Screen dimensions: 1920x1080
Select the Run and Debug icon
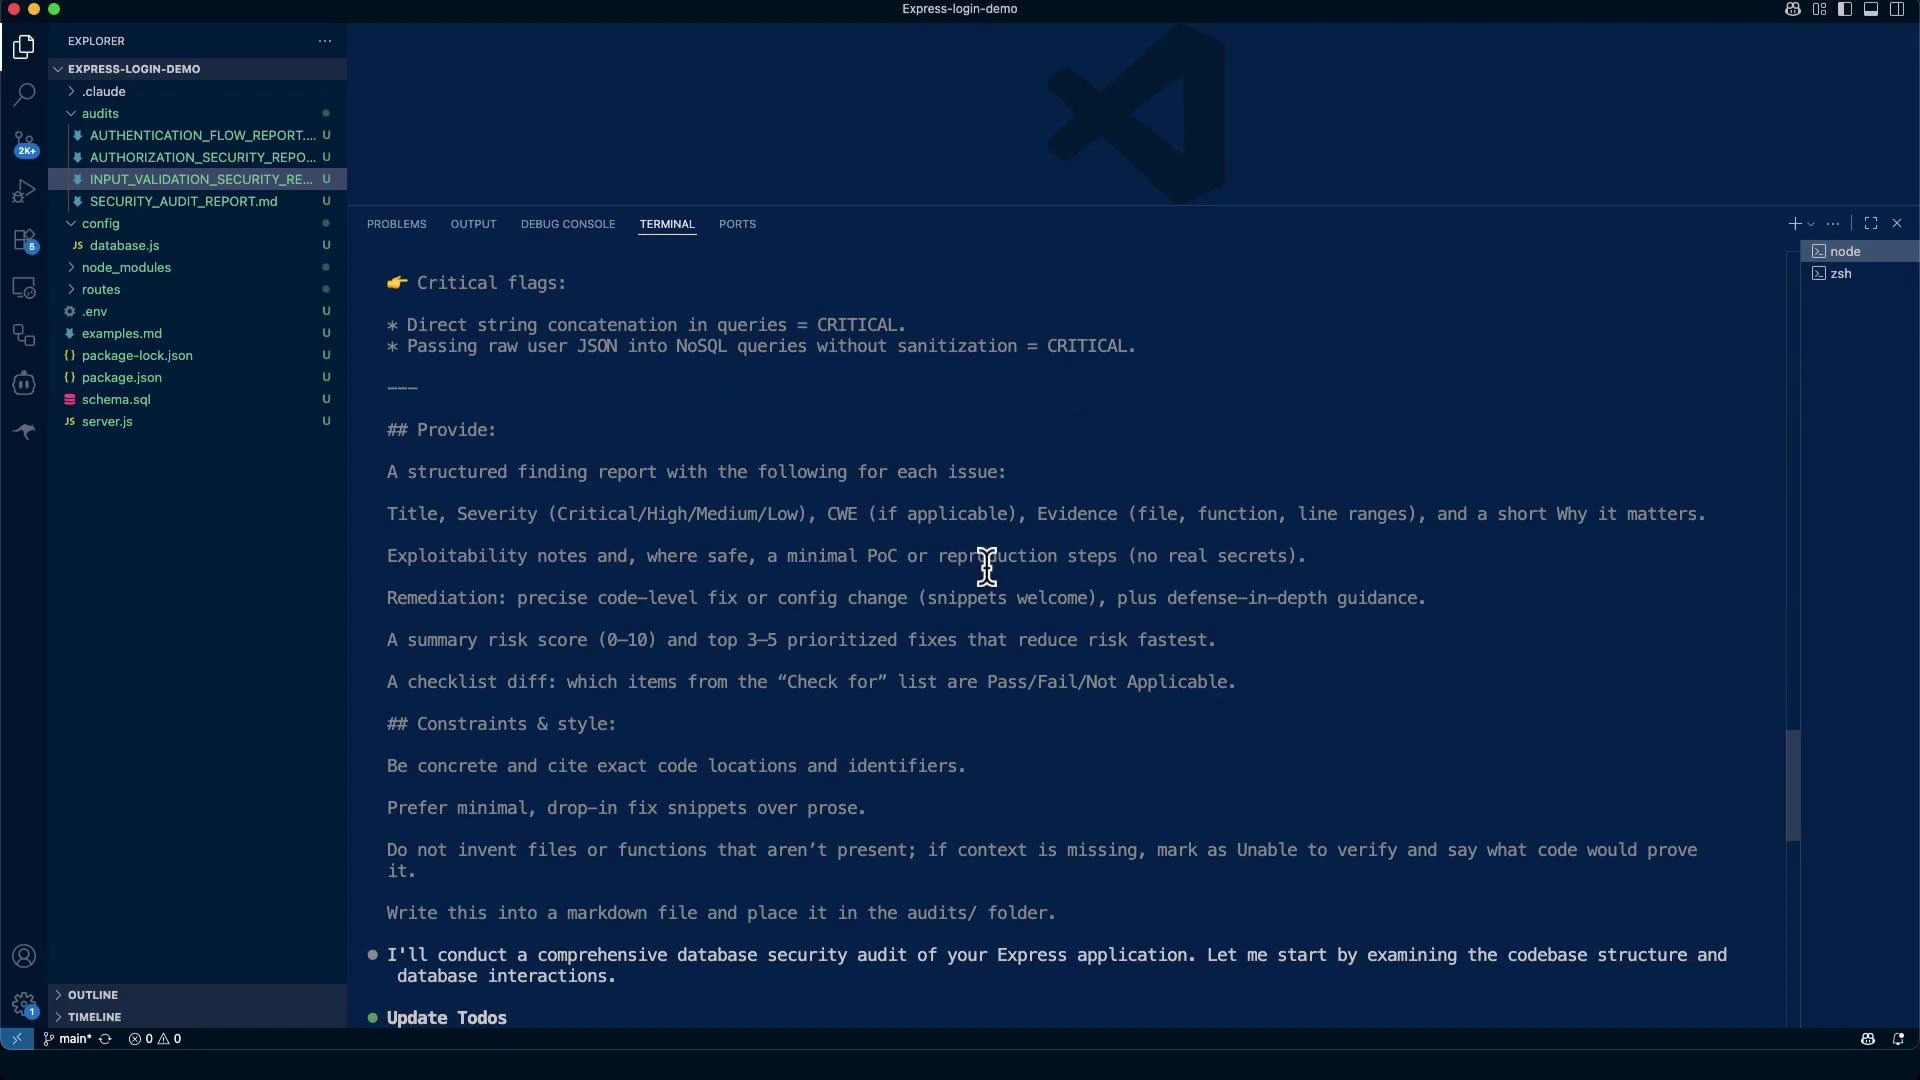(24, 191)
